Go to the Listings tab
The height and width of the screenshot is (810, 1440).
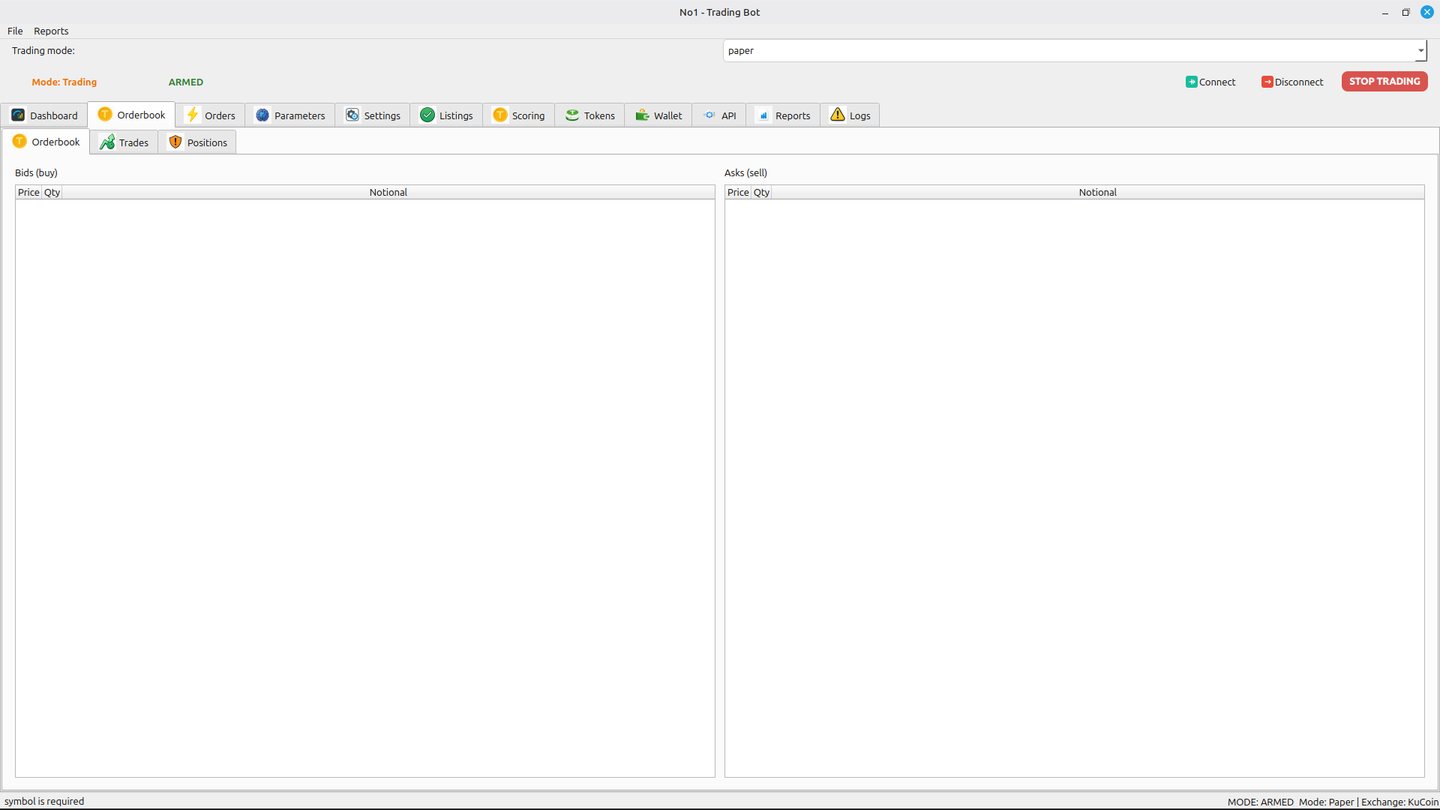click(x=447, y=115)
